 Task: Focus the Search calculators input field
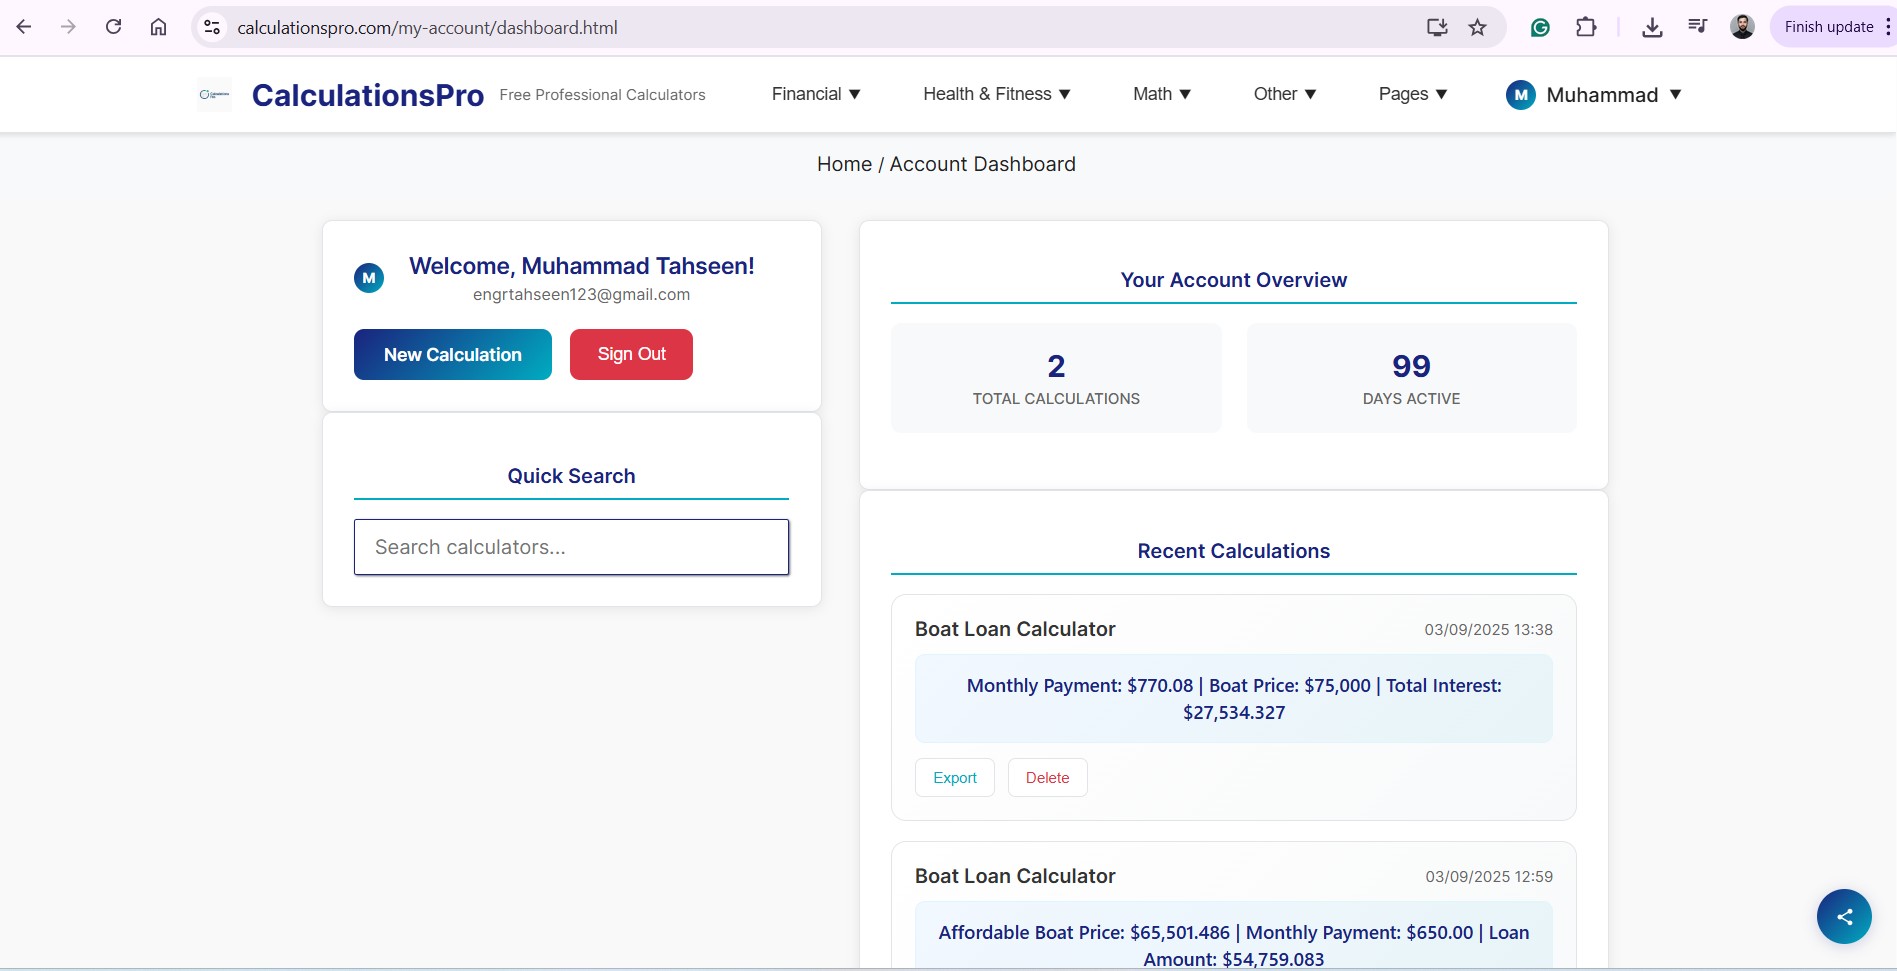point(571,547)
